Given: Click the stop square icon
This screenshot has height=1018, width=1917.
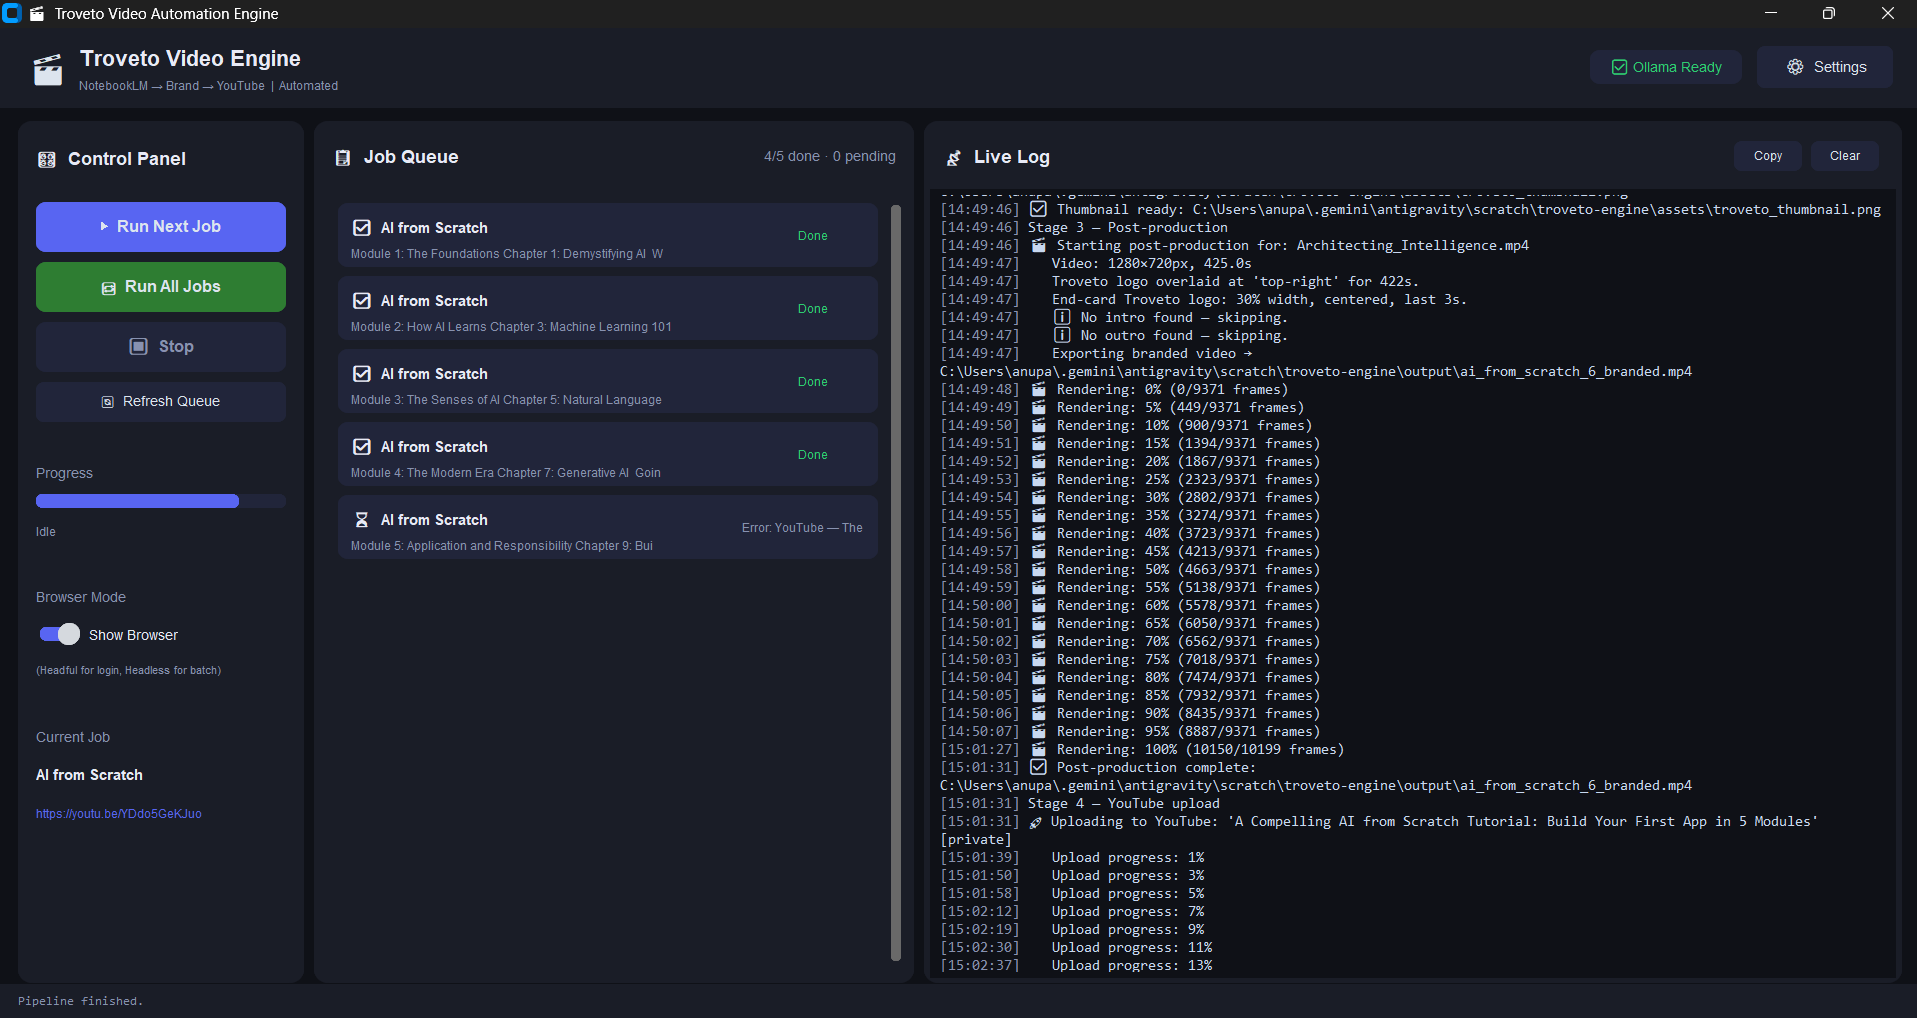Looking at the screenshot, I should [x=139, y=347].
